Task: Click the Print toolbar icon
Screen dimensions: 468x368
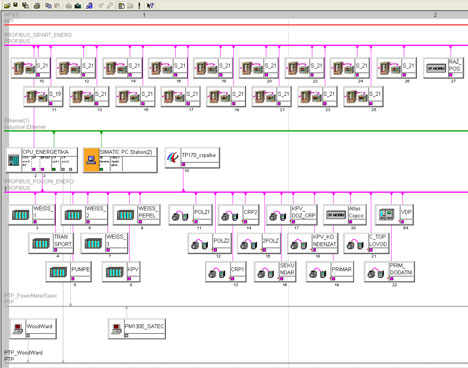Action: coord(37,6)
